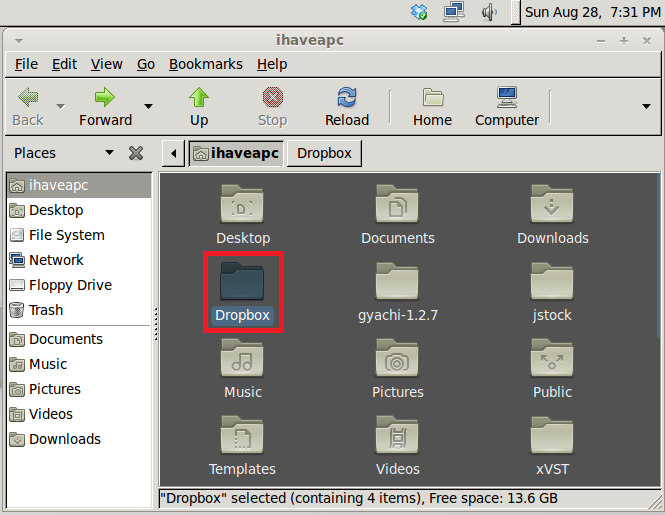Select the dark Dropbox folder icon
Image resolution: width=665 pixels, height=515 pixels.
242,281
